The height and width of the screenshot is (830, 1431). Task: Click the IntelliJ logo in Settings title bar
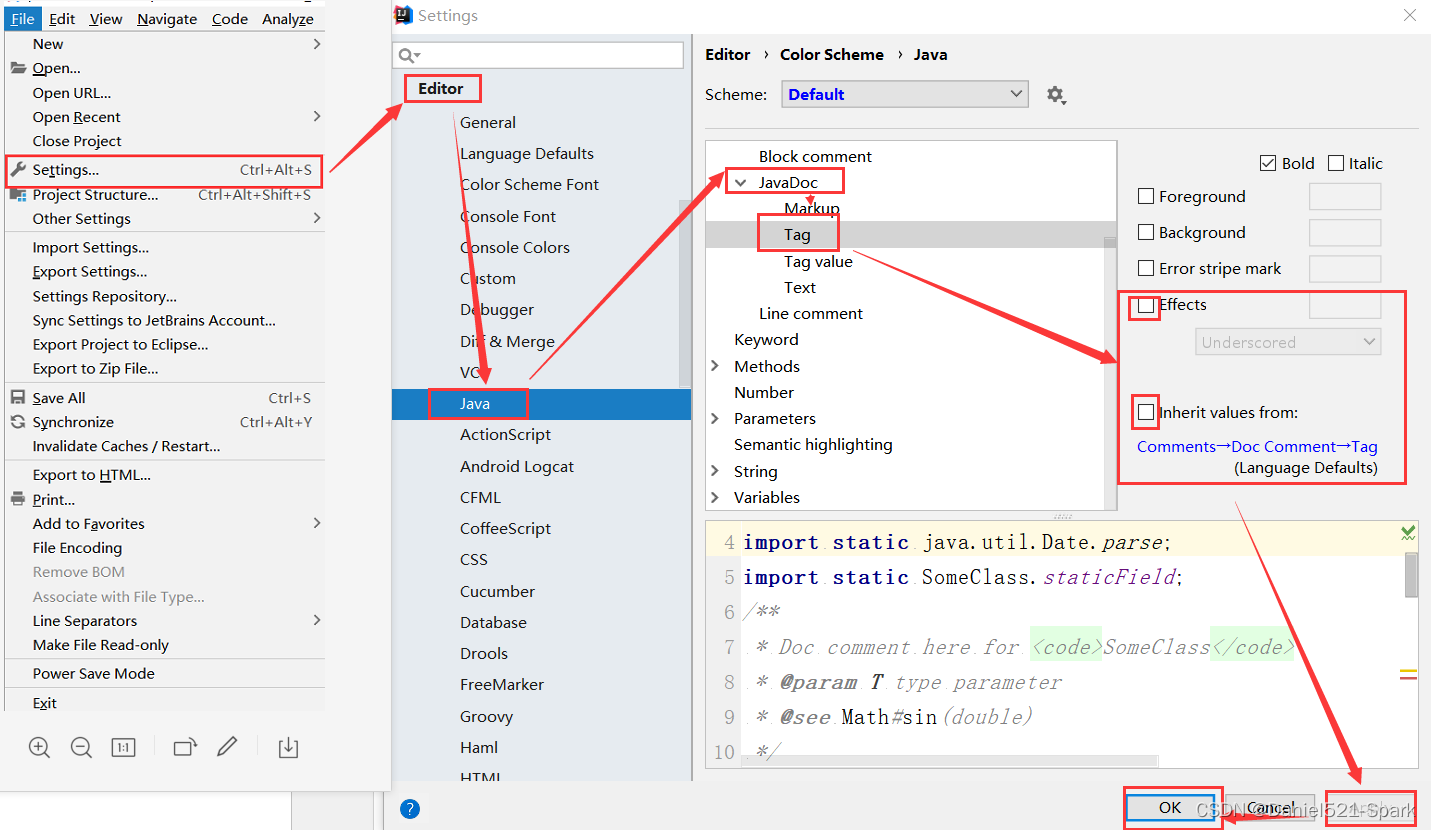pos(403,15)
